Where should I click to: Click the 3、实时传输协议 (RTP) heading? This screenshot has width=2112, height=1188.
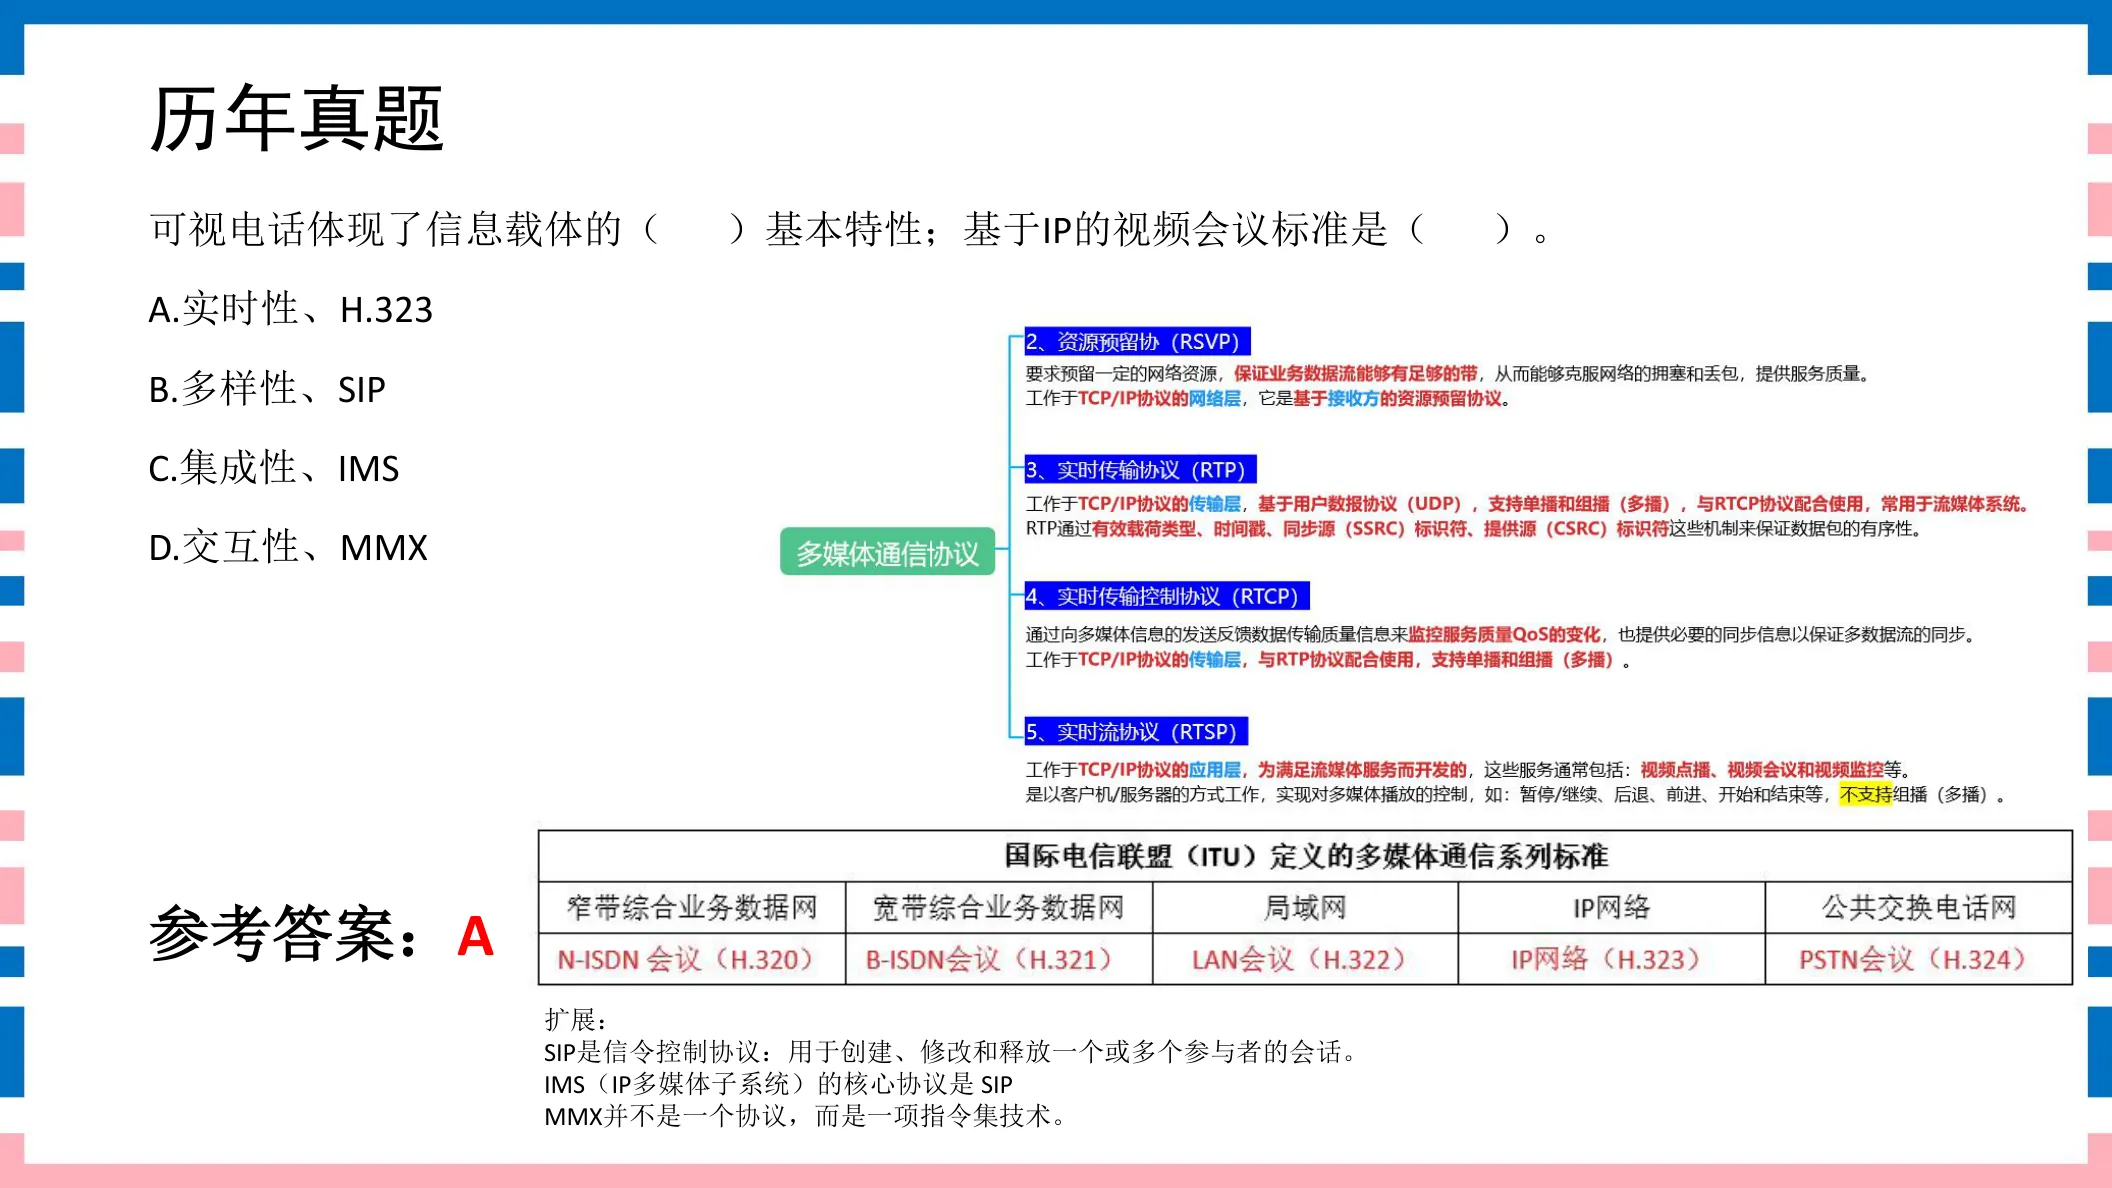pyautogui.click(x=1140, y=469)
